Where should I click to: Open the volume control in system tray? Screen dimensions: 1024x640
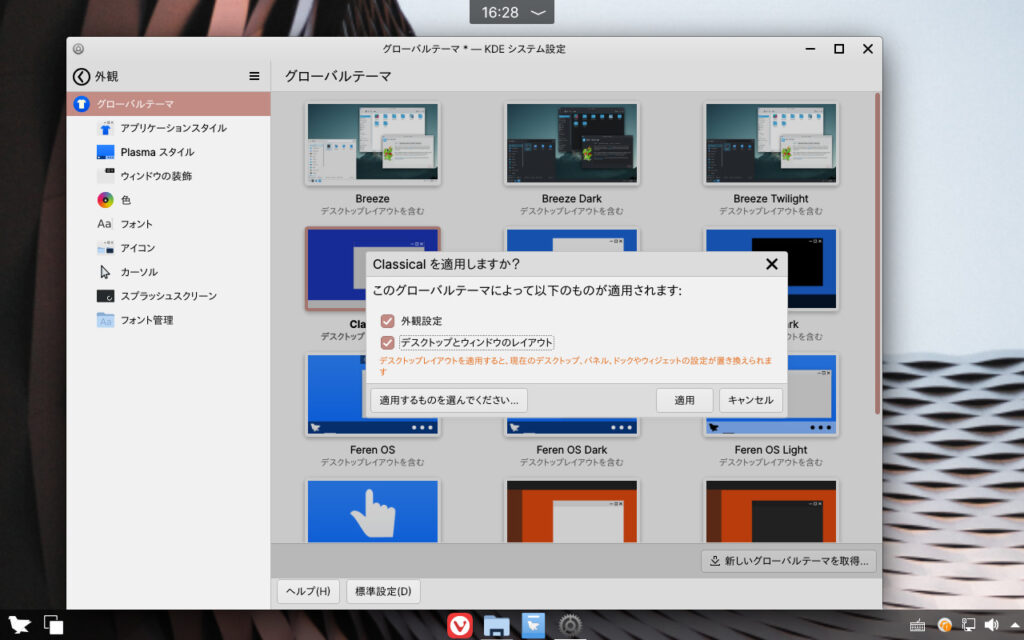pyautogui.click(x=991, y=626)
